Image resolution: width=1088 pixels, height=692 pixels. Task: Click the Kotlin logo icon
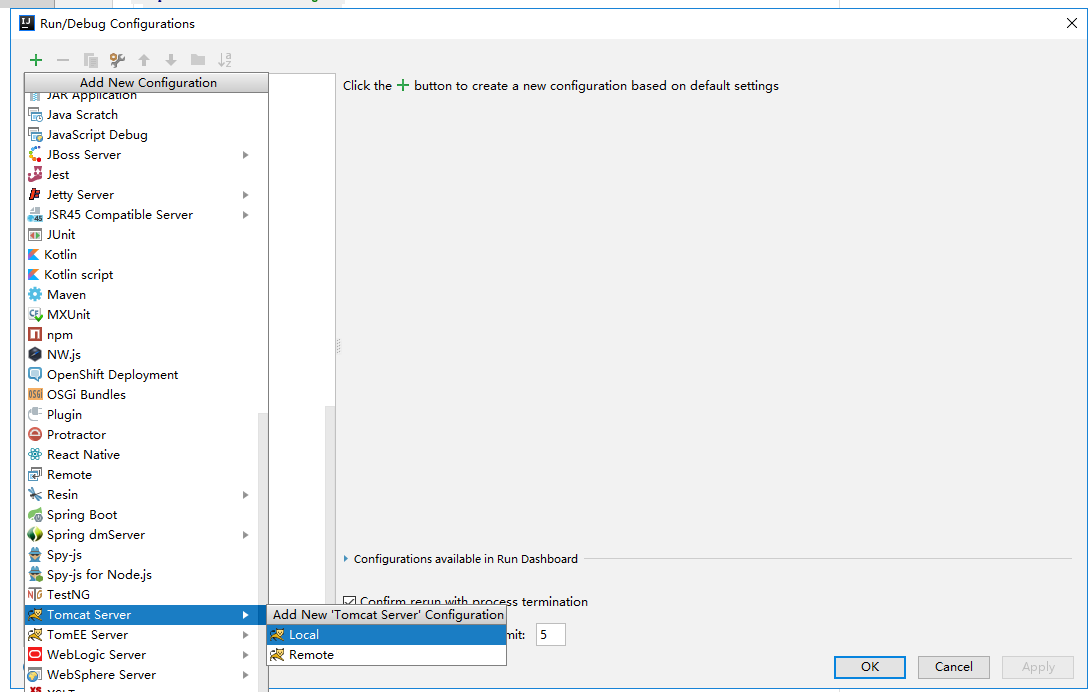[x=33, y=255]
